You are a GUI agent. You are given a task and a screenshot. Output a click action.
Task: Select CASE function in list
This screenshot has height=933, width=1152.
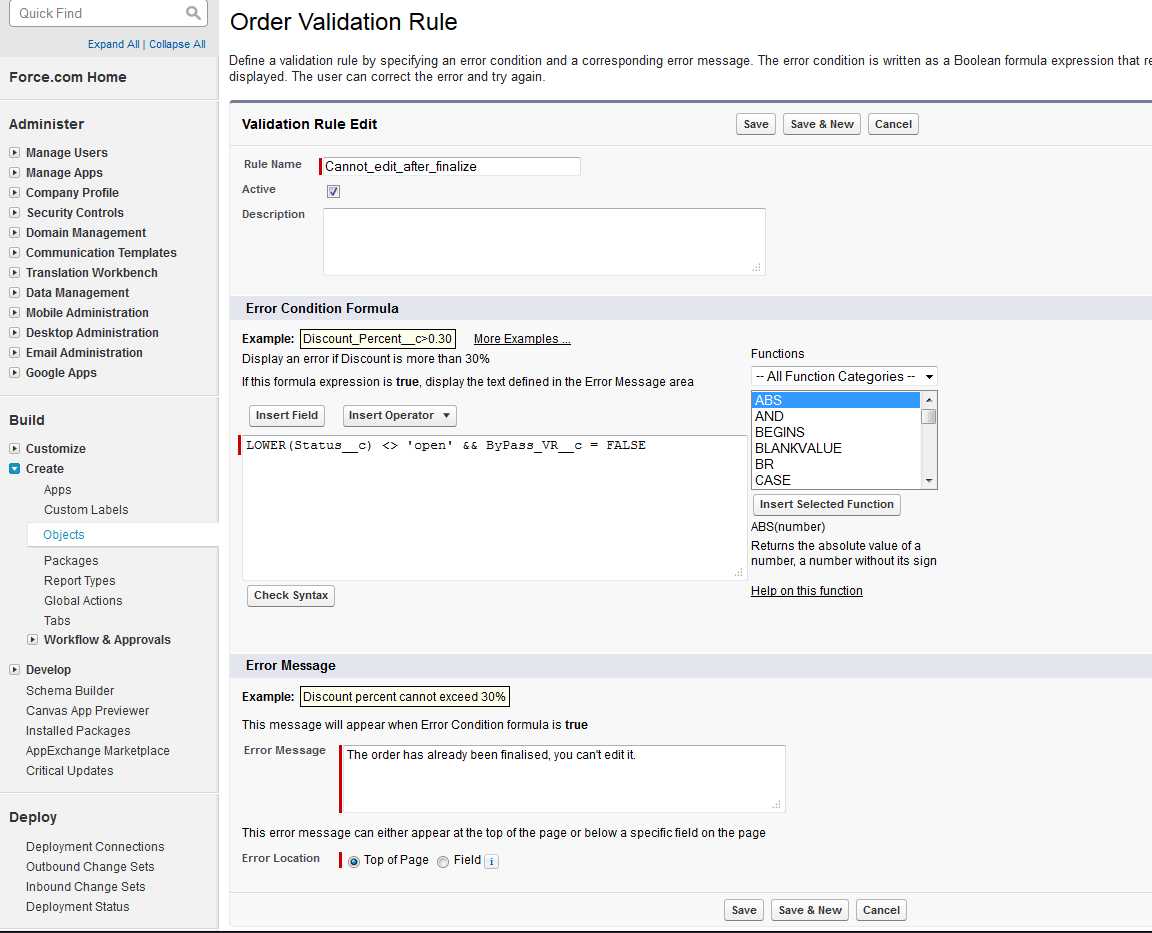tap(835, 480)
